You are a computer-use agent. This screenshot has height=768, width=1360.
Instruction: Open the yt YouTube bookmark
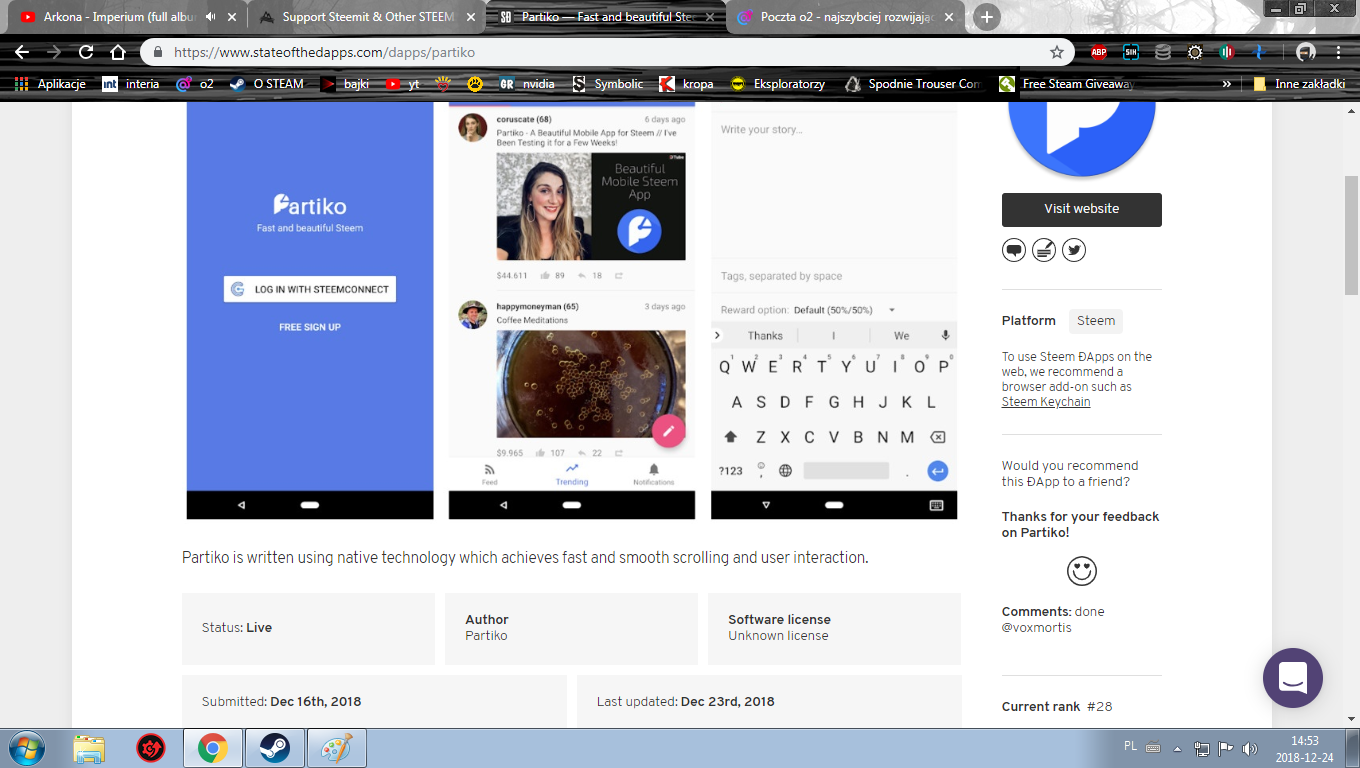tap(403, 84)
